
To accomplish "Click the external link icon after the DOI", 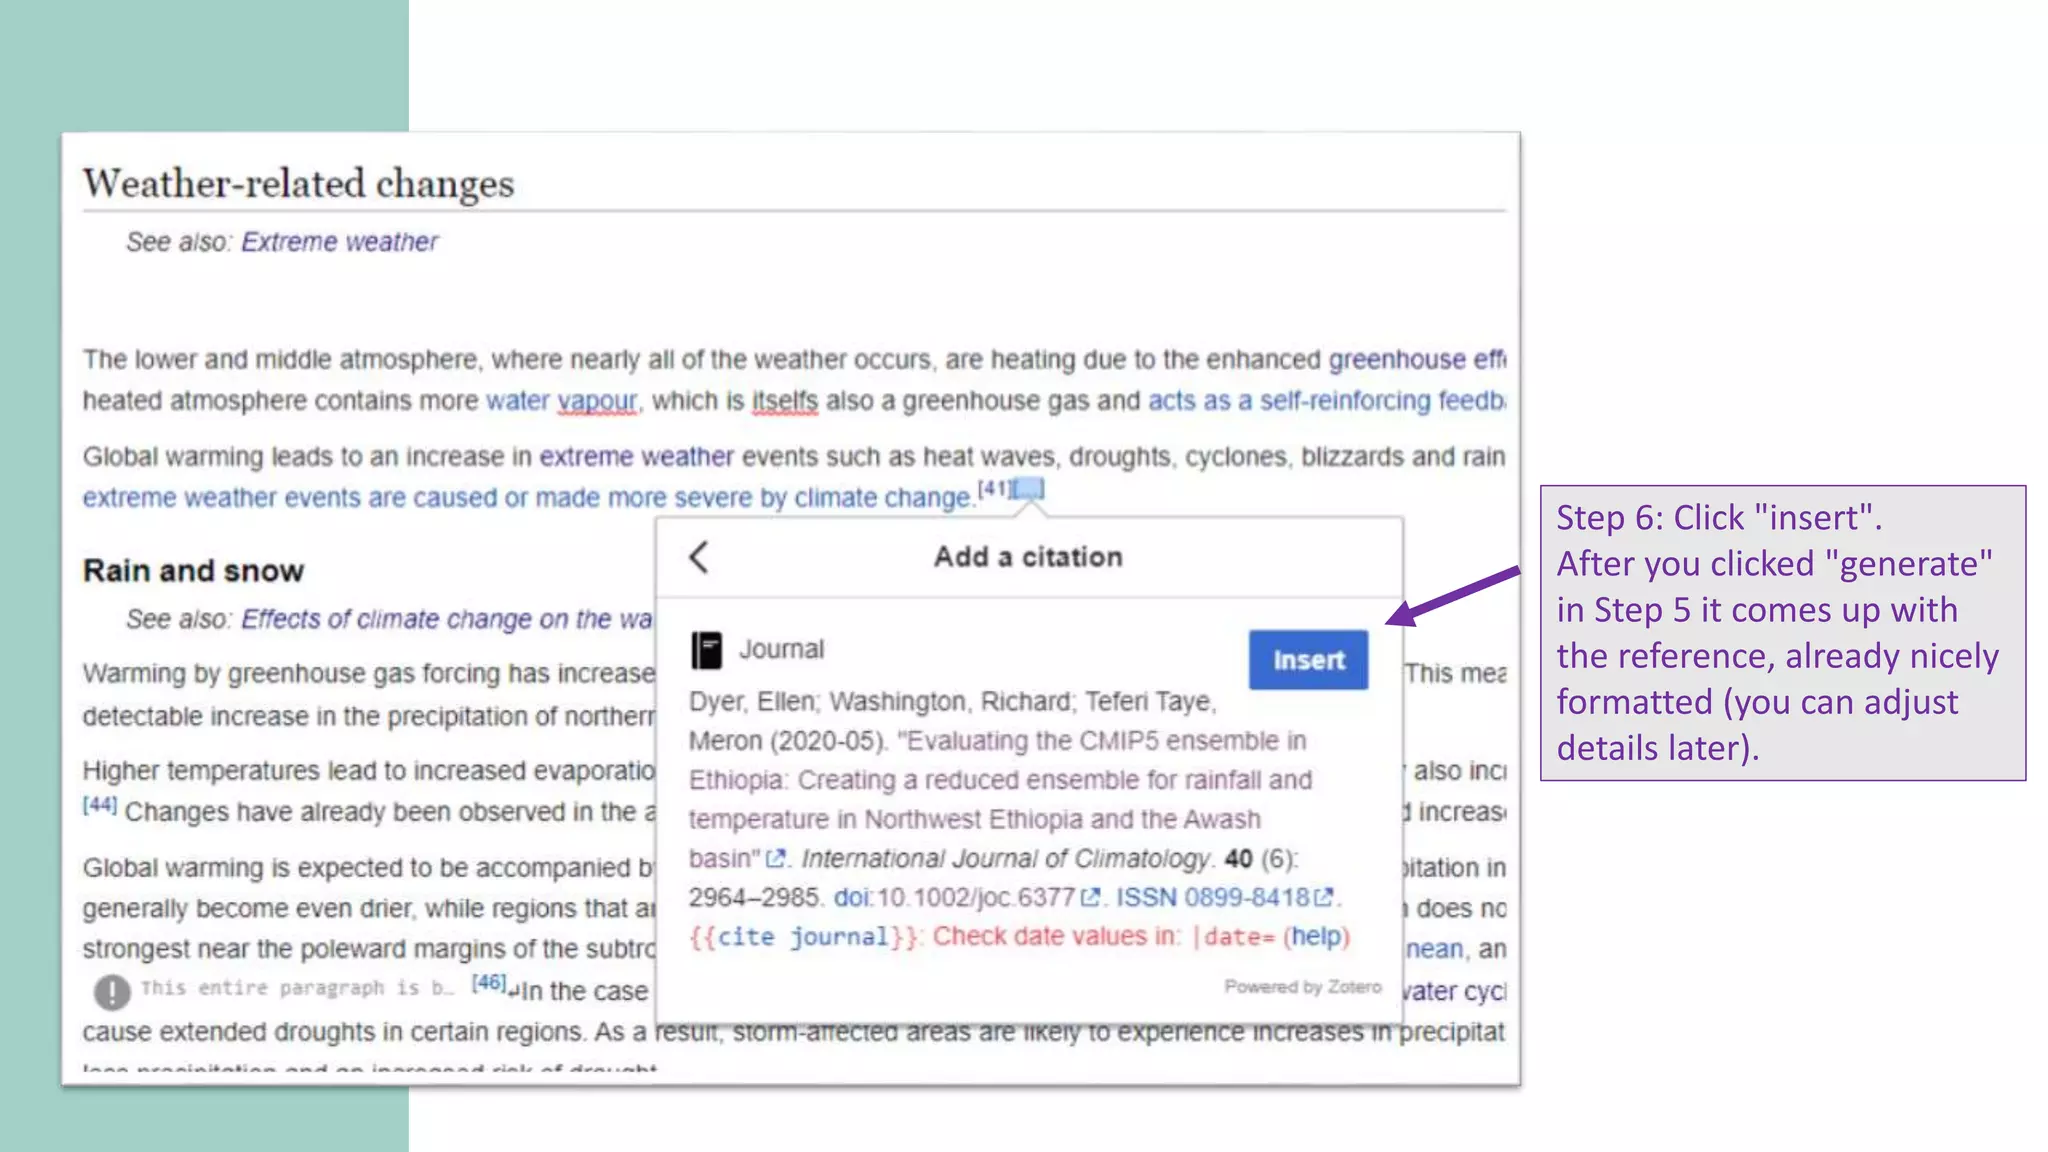I will tap(1090, 898).
